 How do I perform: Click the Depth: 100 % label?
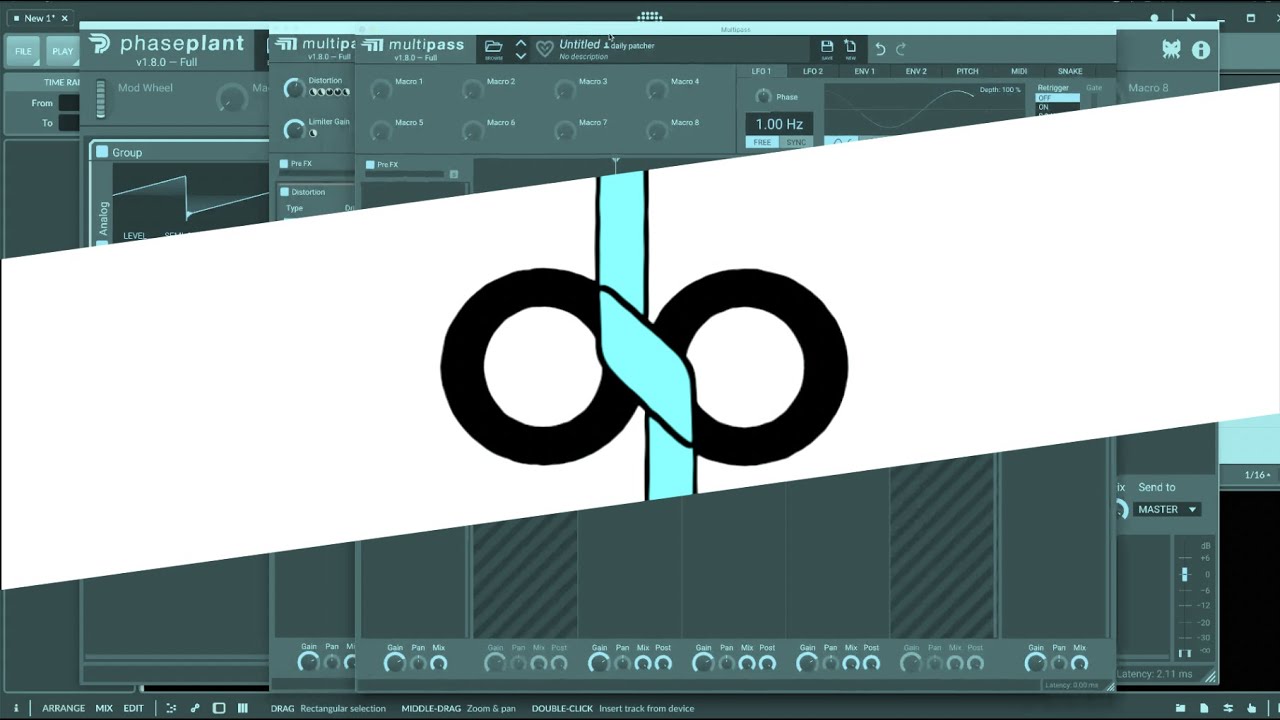[x=1000, y=90]
